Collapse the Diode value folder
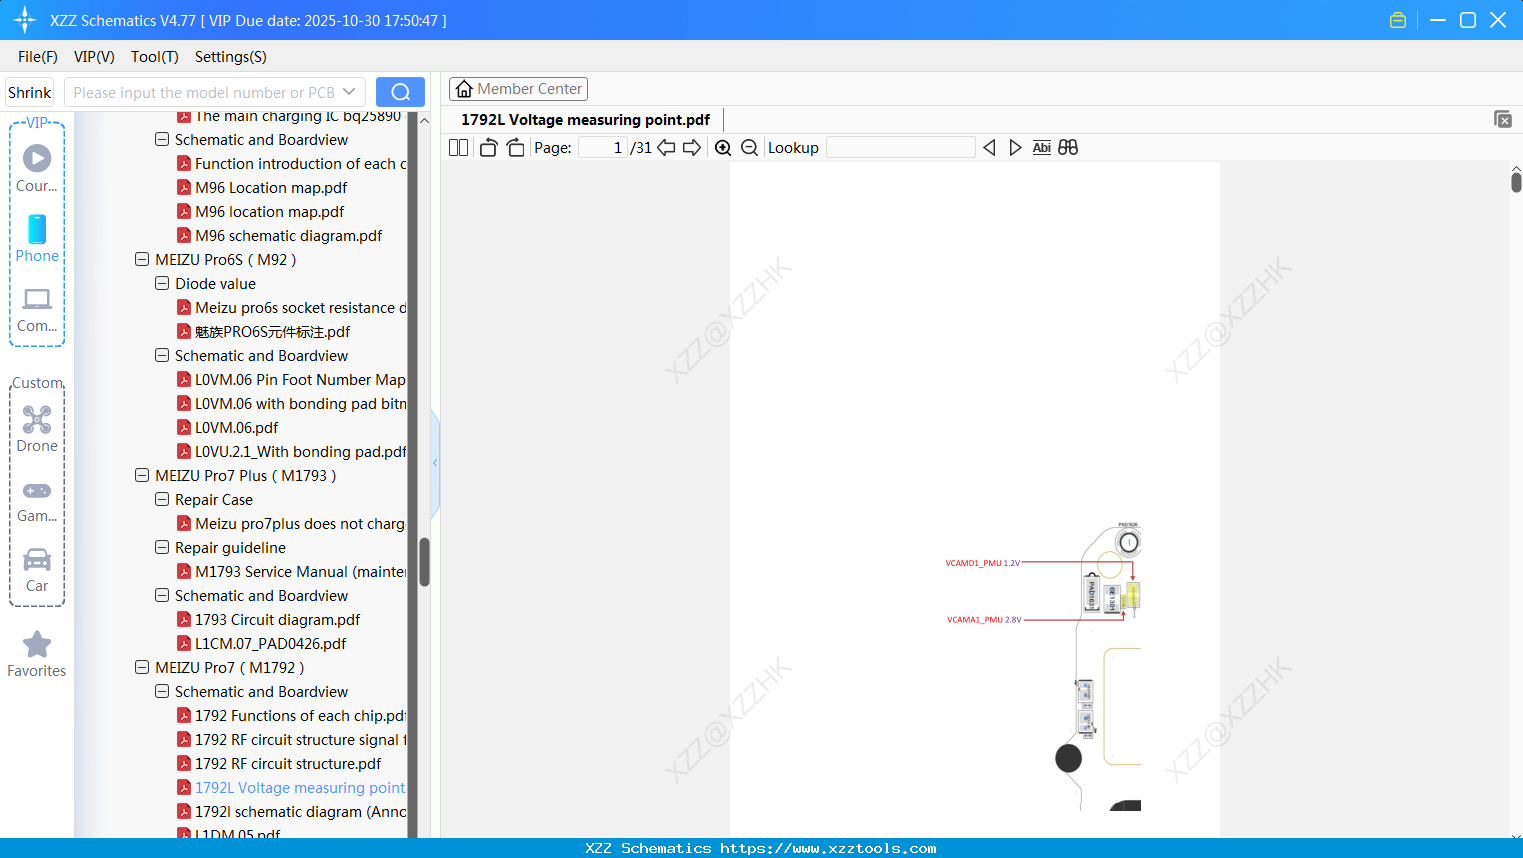The image size is (1523, 858). pyautogui.click(x=162, y=284)
